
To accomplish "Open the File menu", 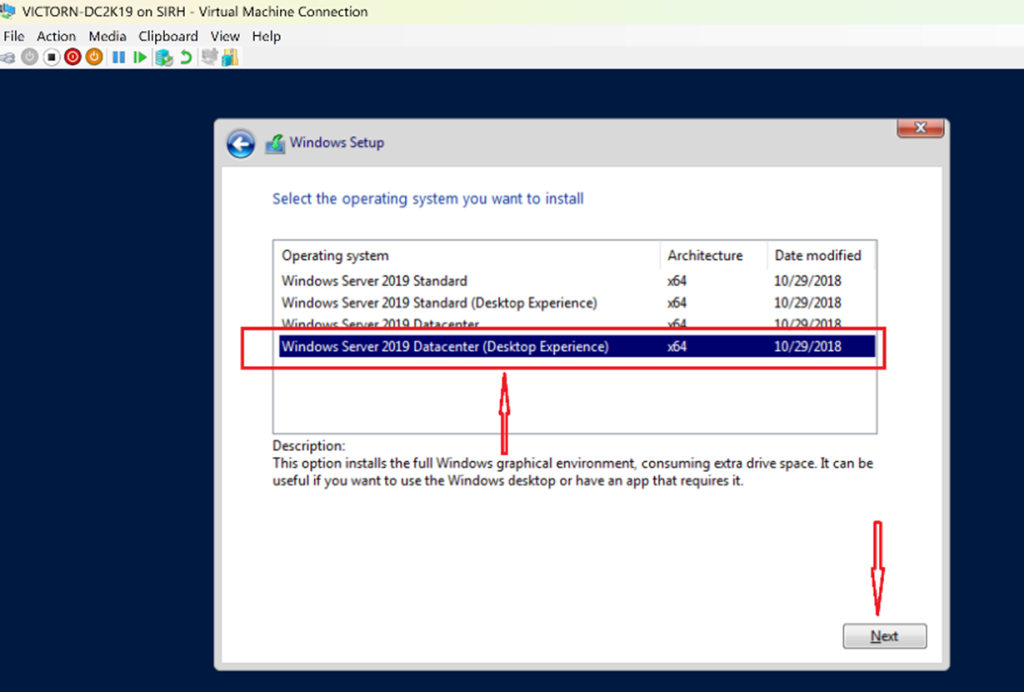I will tap(14, 37).
